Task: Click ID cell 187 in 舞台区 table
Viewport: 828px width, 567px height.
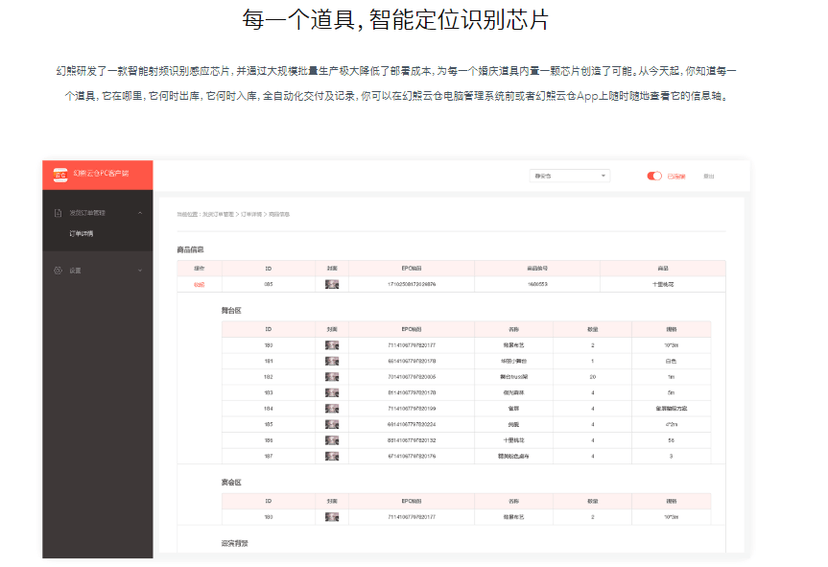Action: point(268,456)
